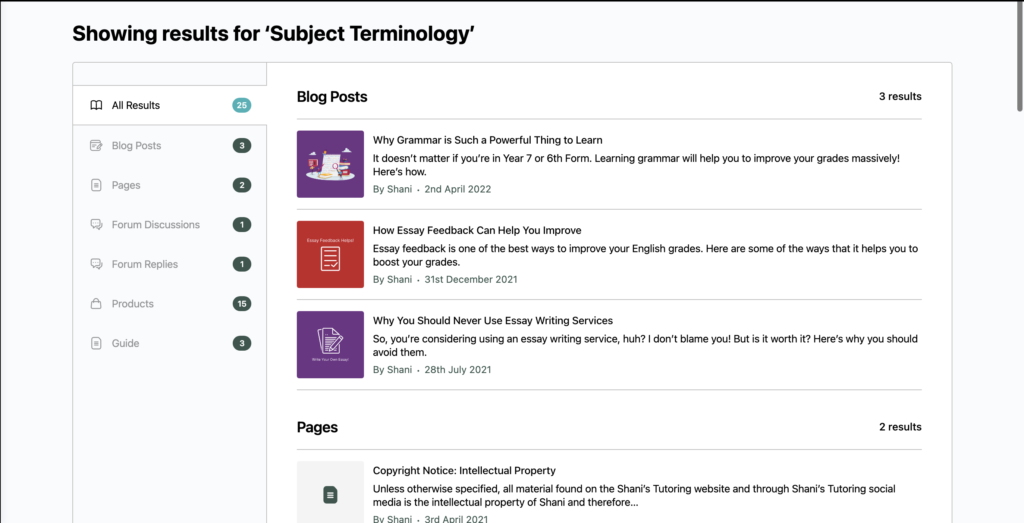Click the Copyright Notice page file icon
Image resolution: width=1024 pixels, height=523 pixels.
[x=330, y=494]
